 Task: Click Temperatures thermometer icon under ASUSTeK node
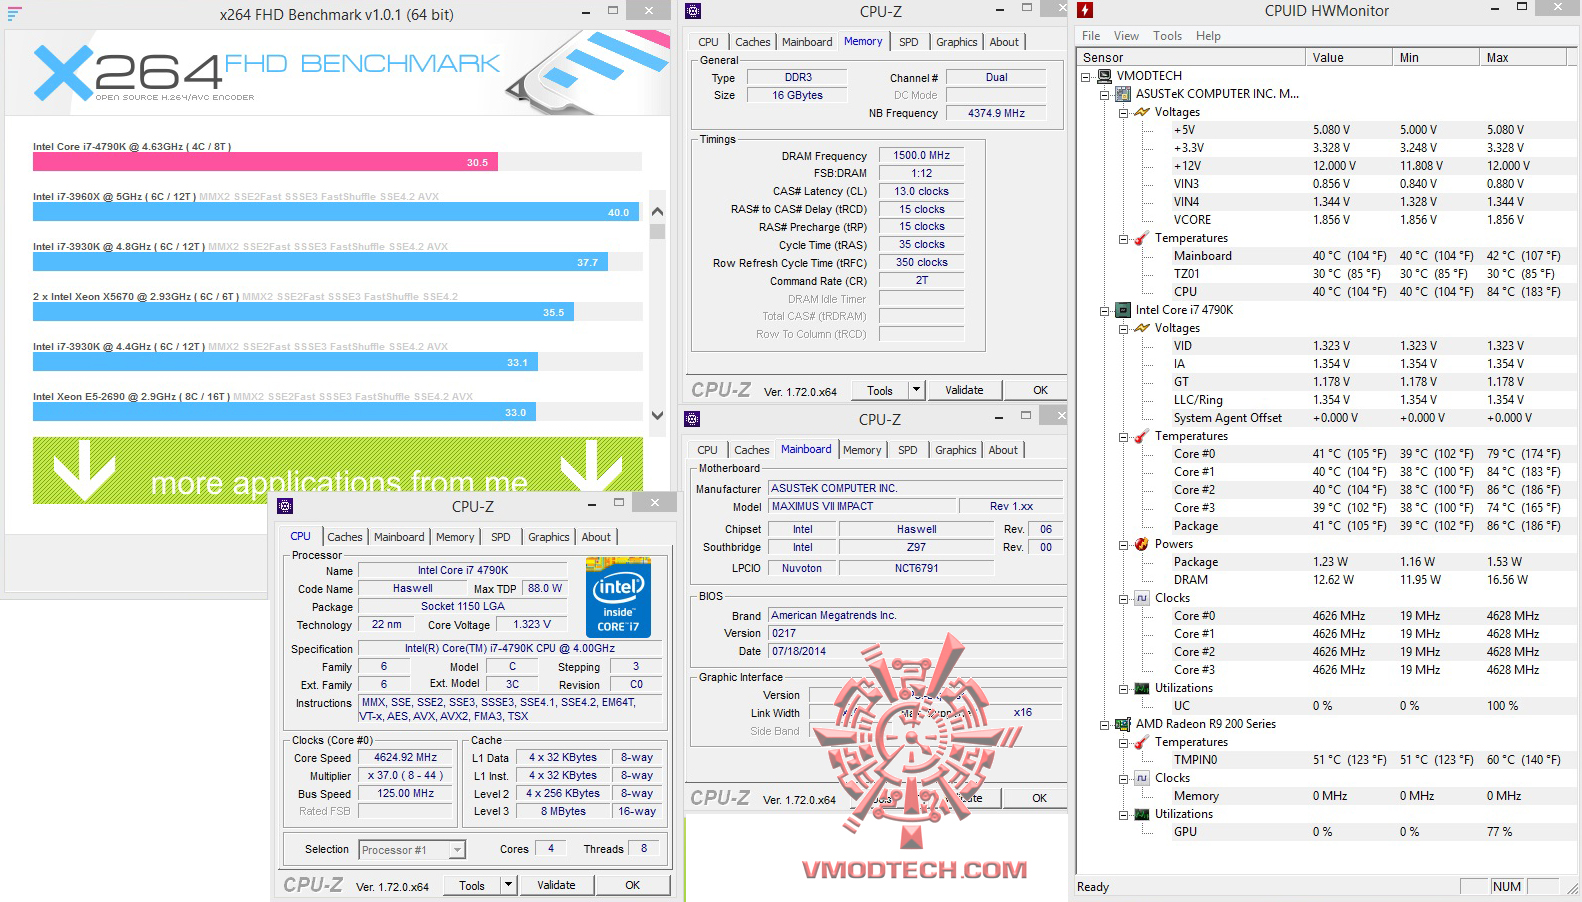click(x=1141, y=238)
